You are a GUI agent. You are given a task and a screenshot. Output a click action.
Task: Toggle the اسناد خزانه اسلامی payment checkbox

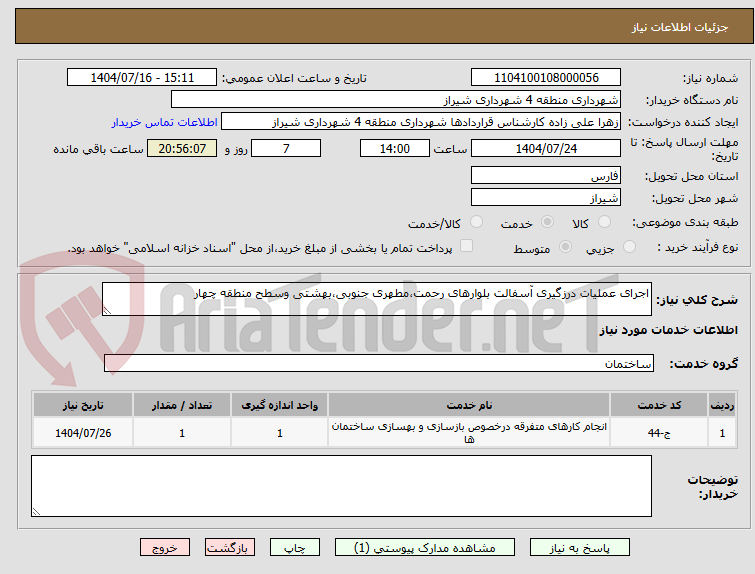(x=466, y=246)
